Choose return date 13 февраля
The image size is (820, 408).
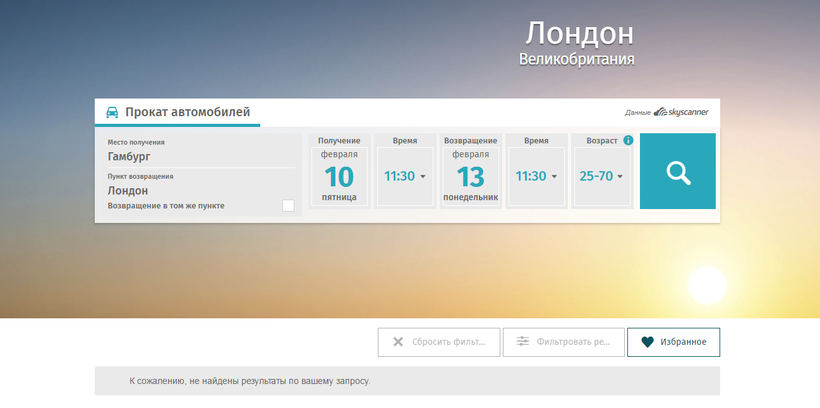[x=470, y=177]
